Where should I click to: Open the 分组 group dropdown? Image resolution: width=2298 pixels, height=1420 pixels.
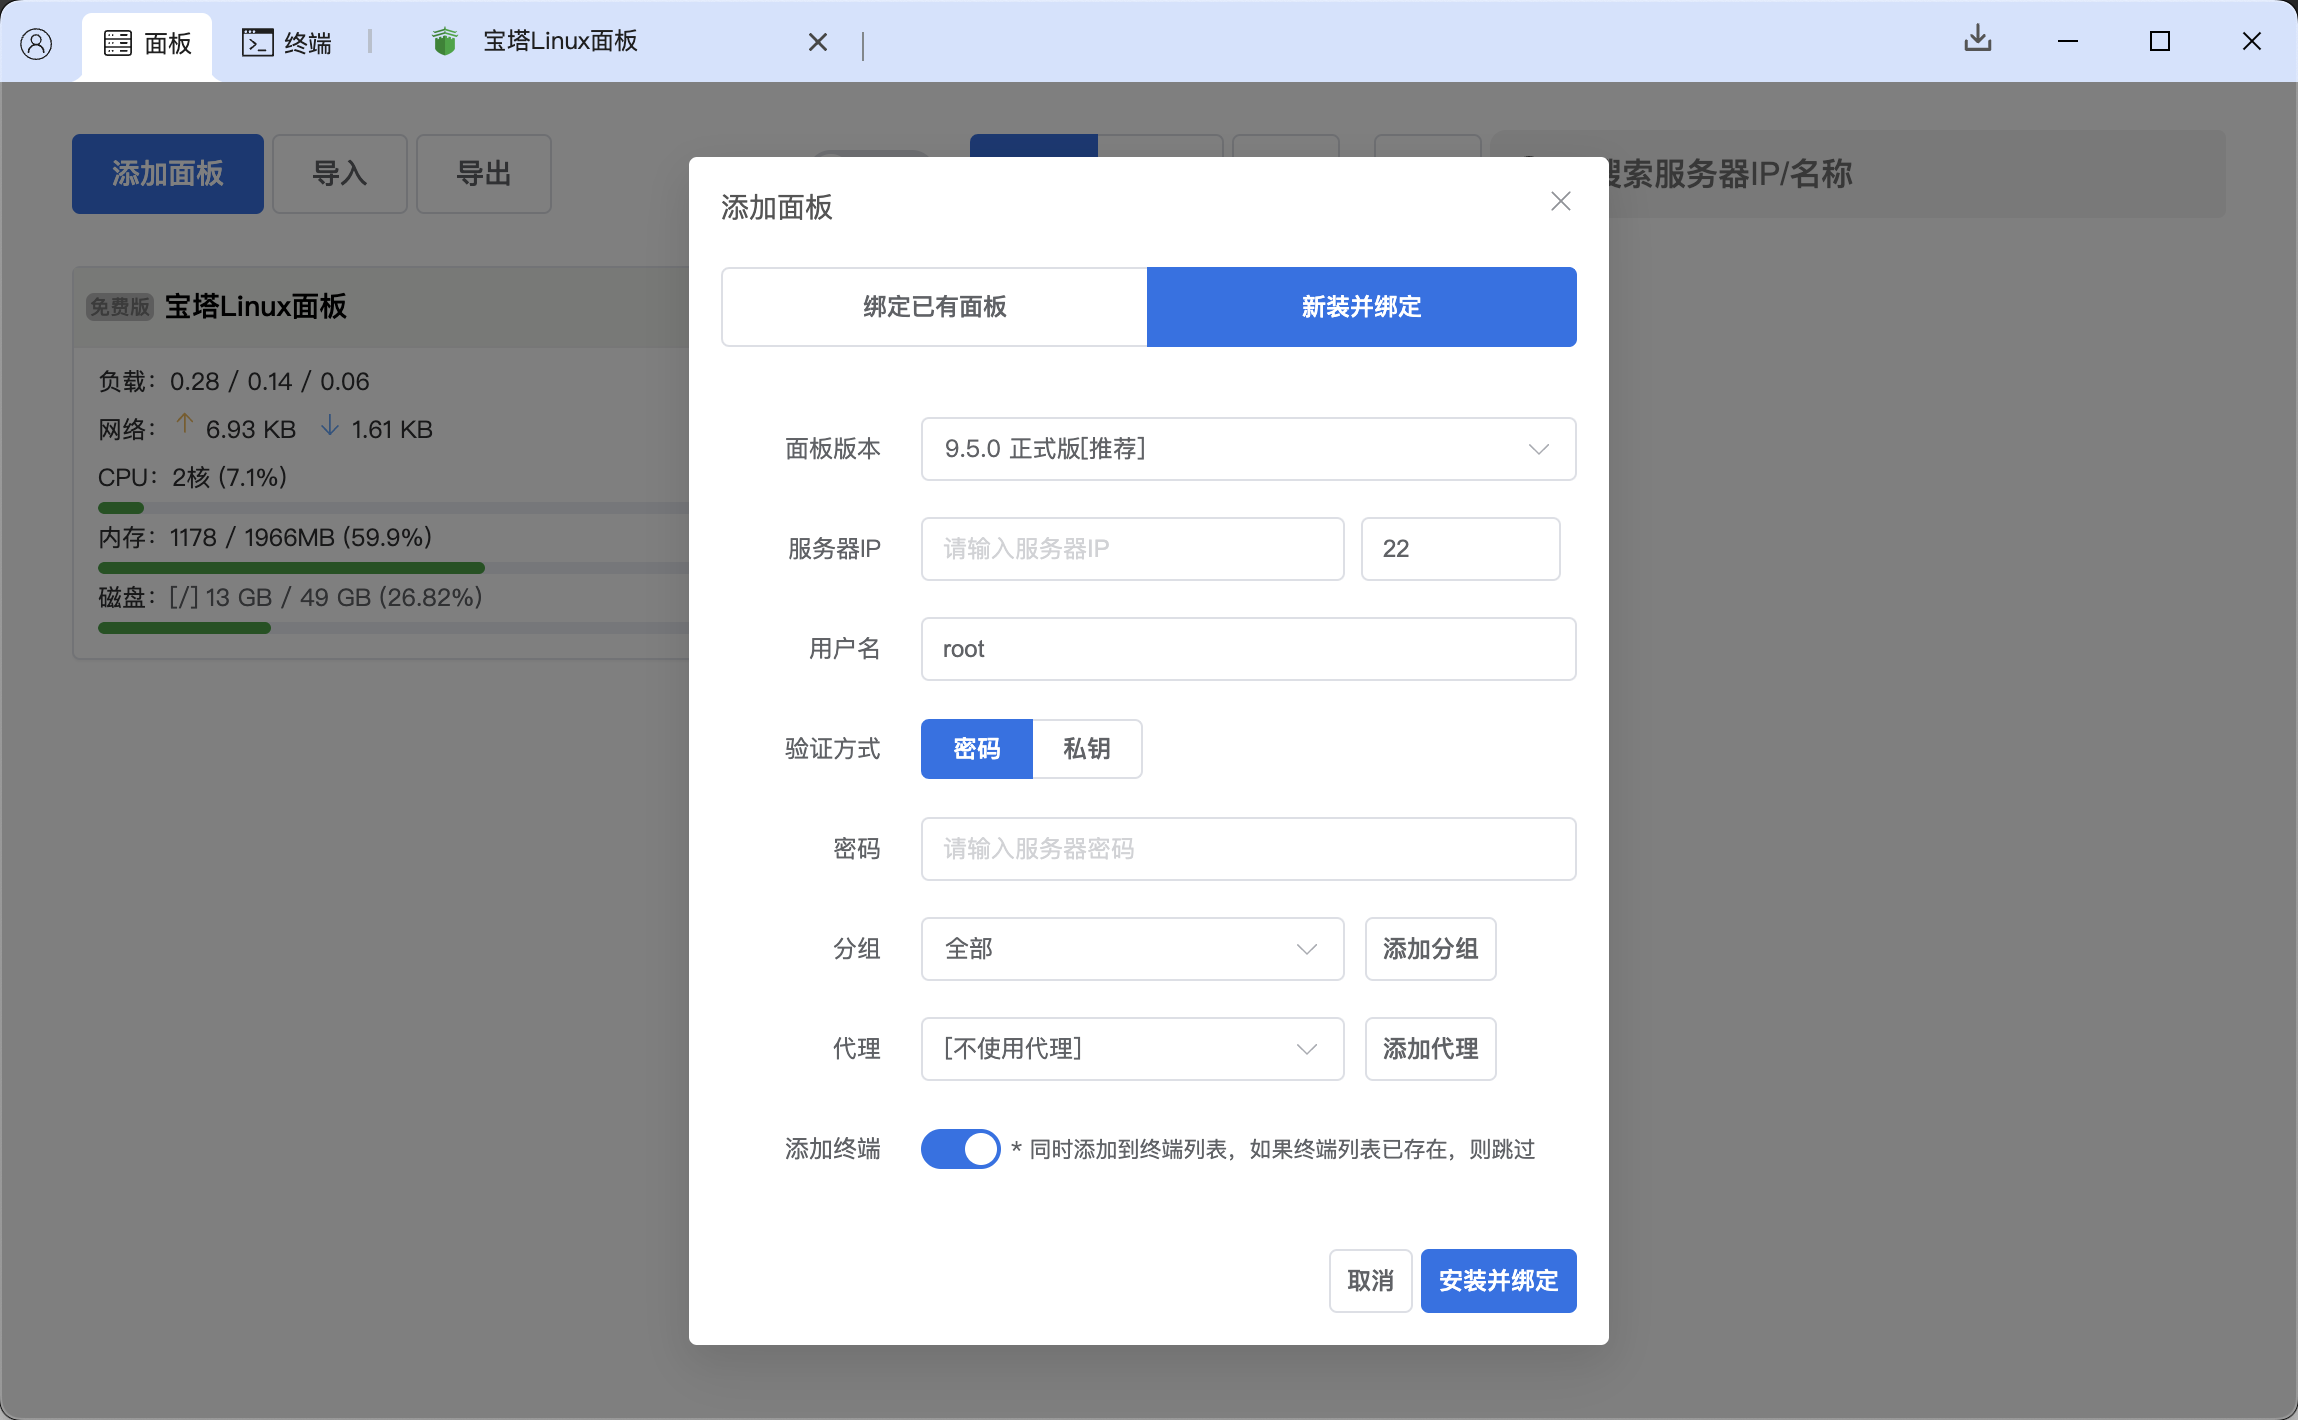[1131, 949]
